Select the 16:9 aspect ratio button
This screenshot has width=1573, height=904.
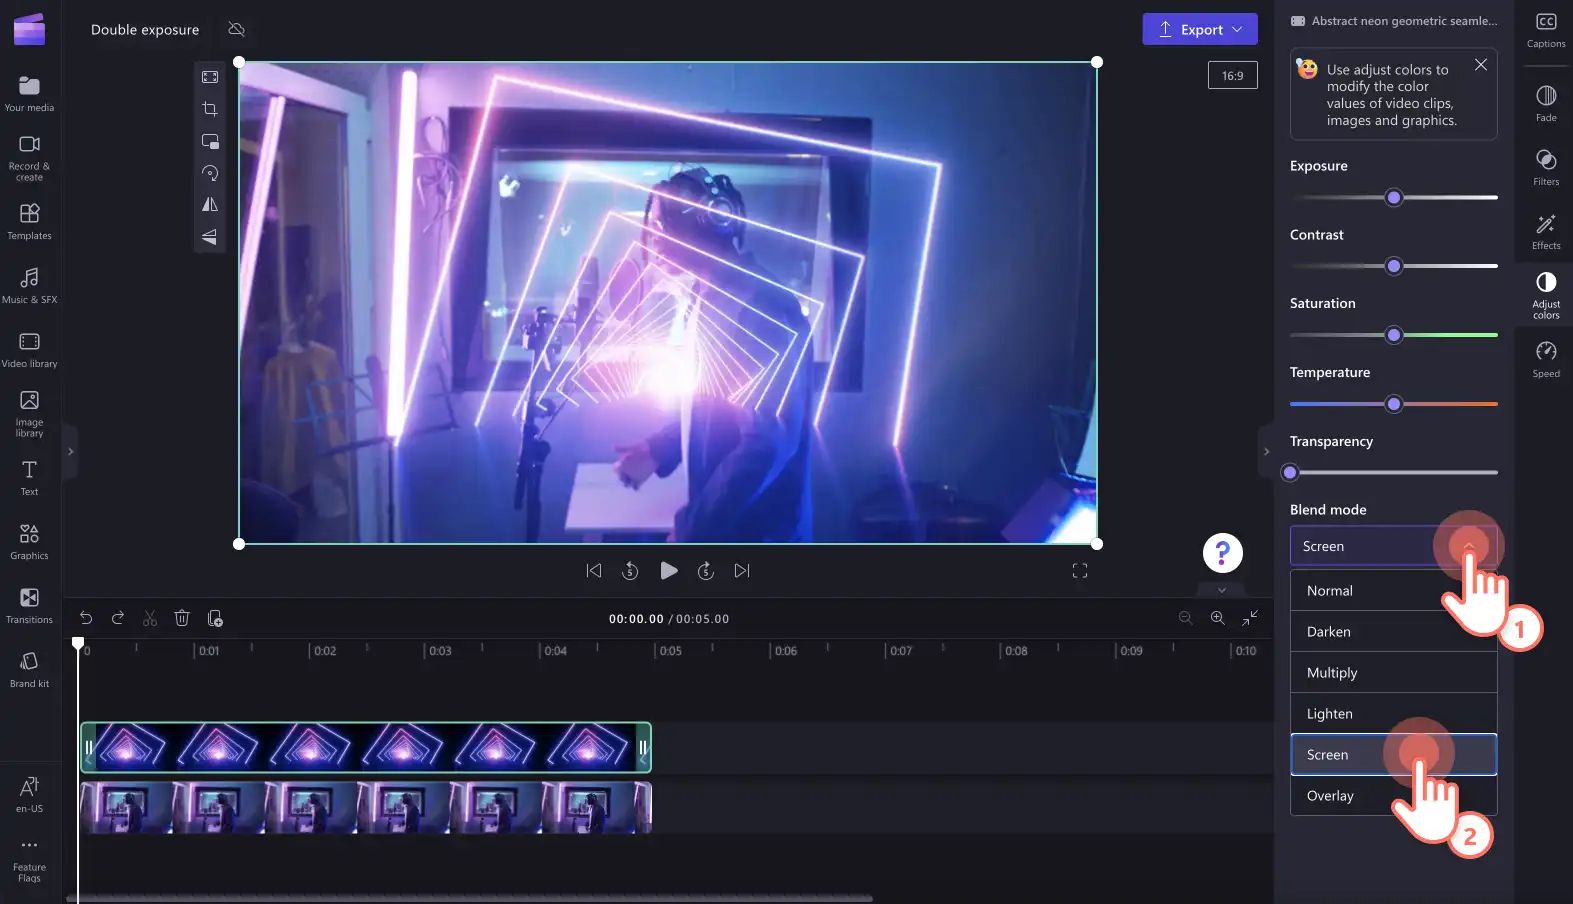click(x=1233, y=76)
